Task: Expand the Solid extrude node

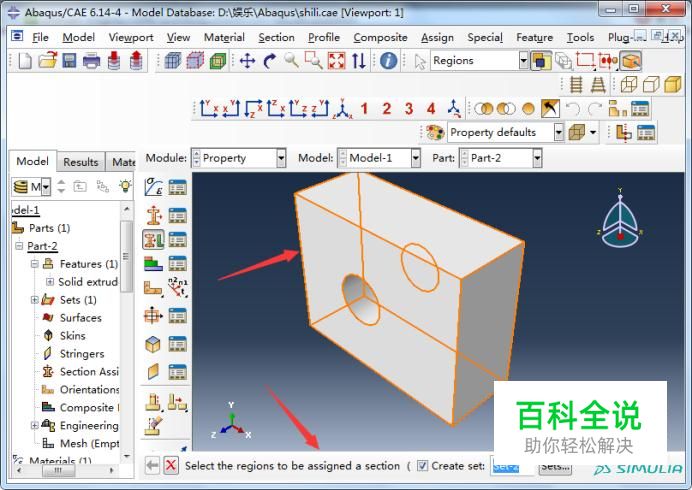Action: click(50, 282)
